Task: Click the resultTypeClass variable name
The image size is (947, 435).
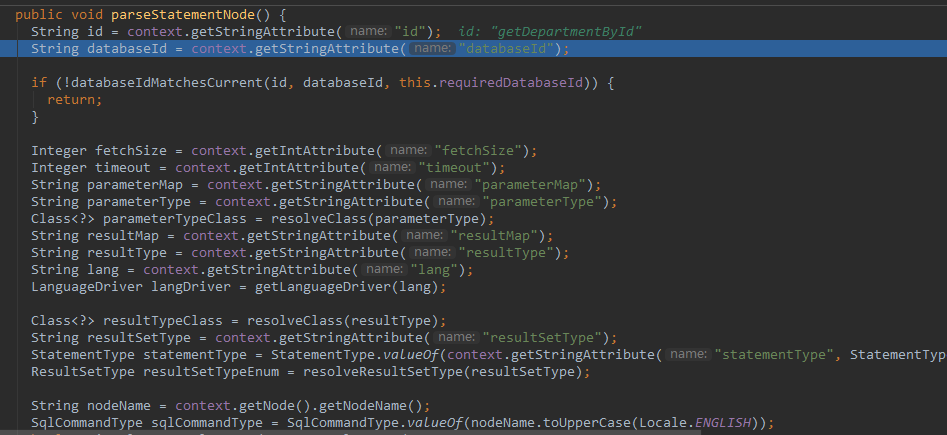Action: 163,320
